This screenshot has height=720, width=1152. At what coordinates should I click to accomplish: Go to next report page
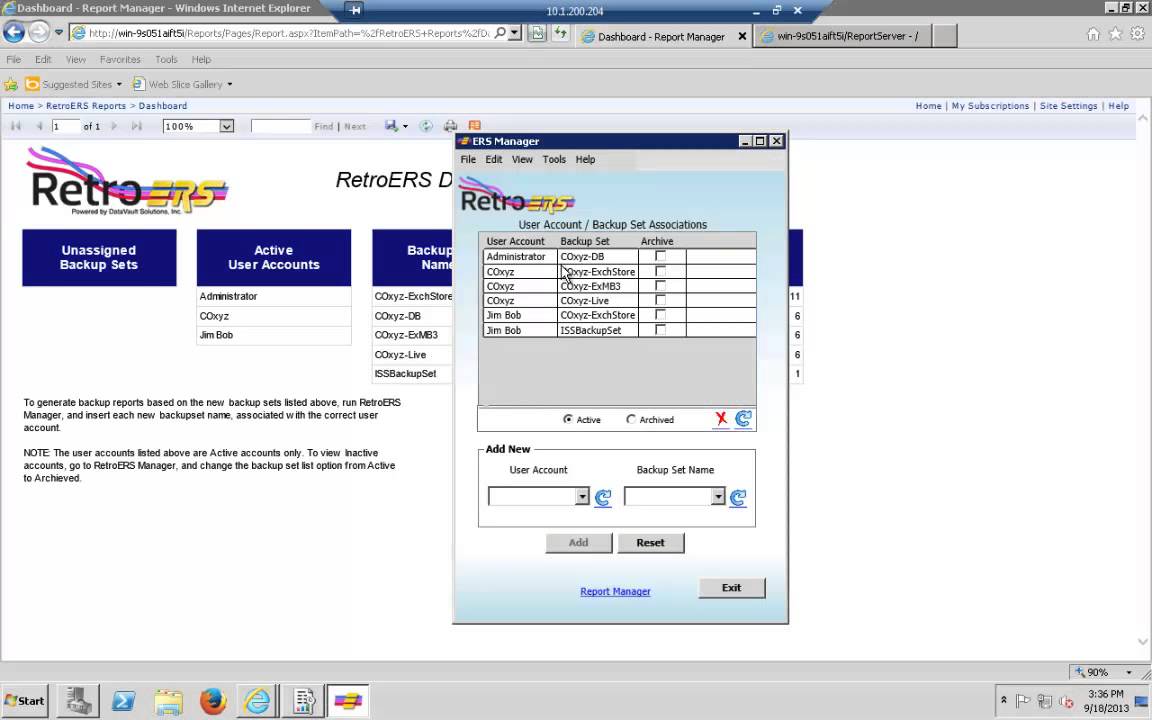pyautogui.click(x=114, y=126)
